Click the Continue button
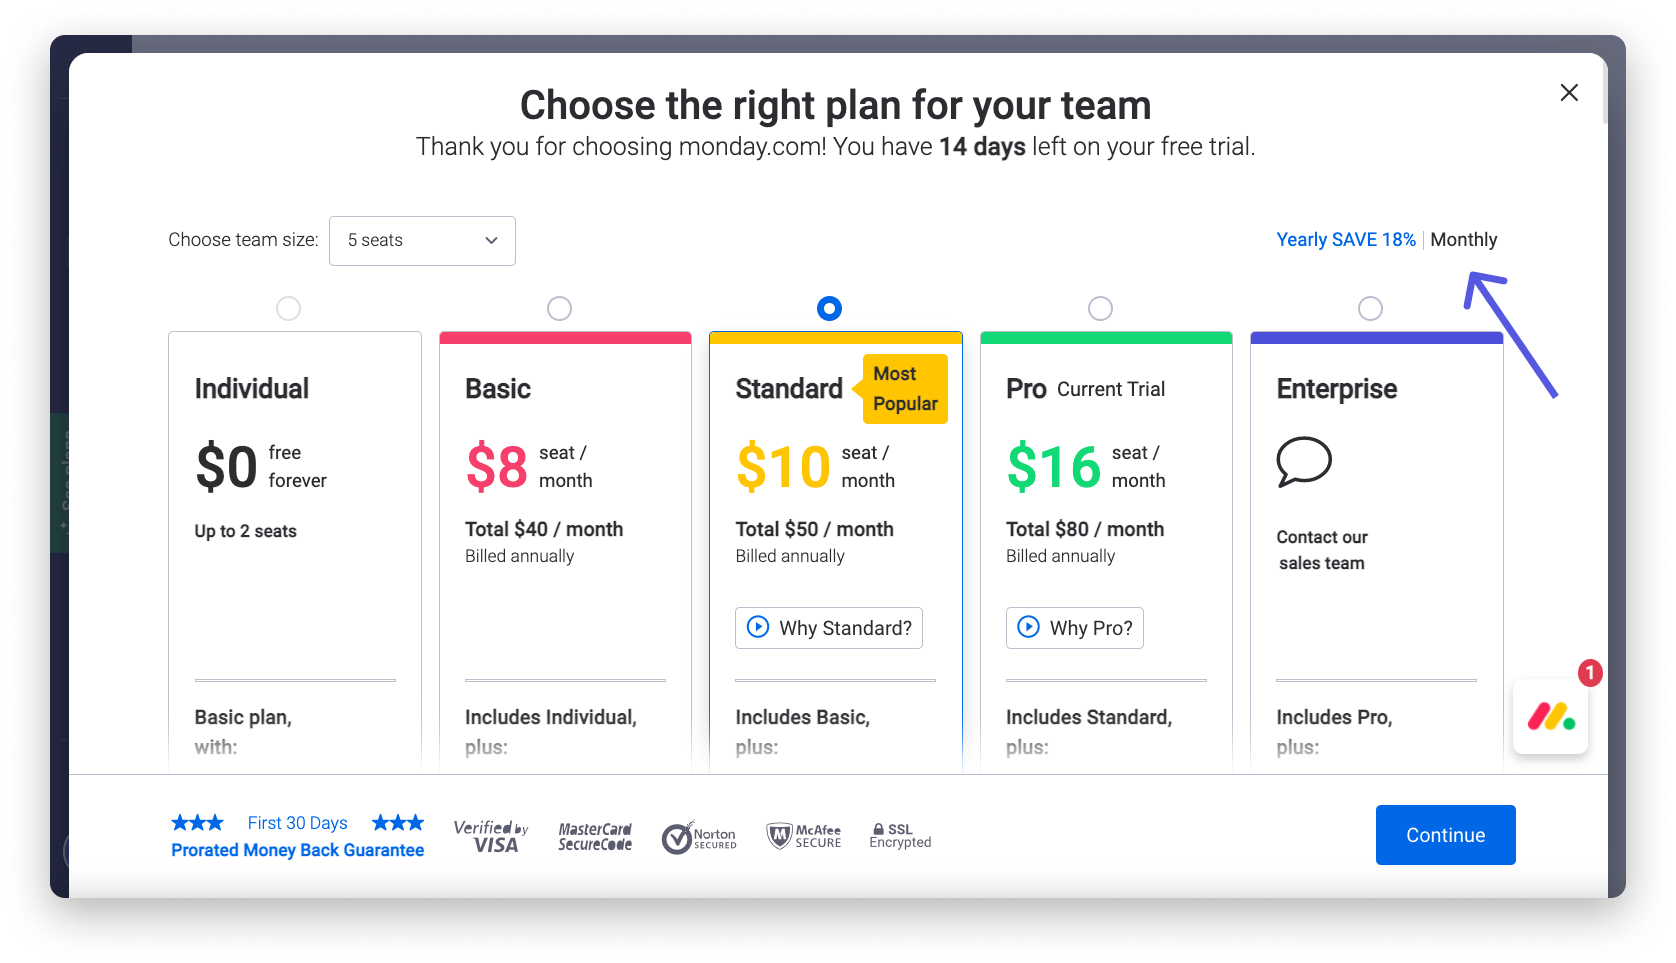 coord(1445,835)
